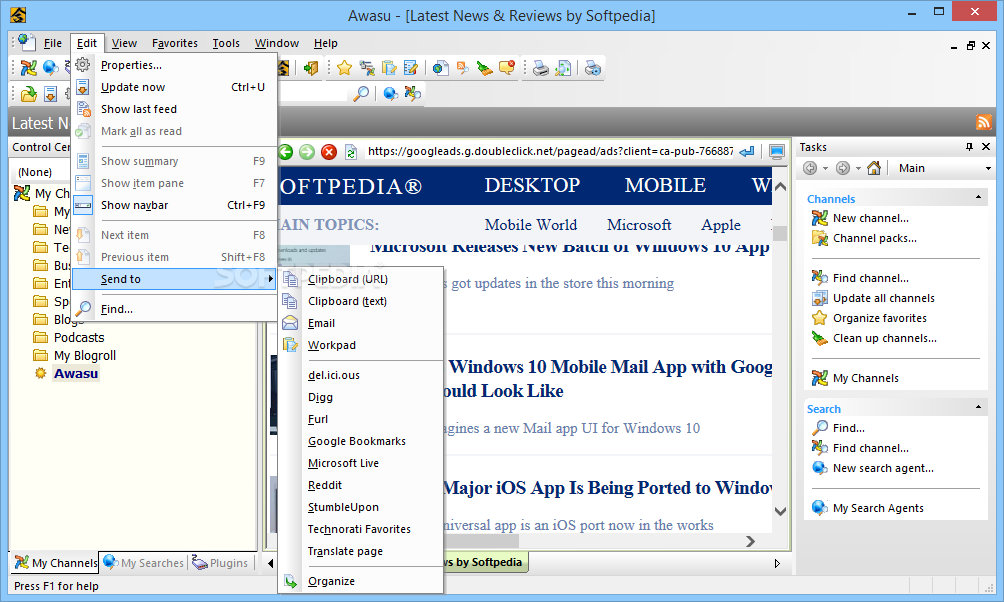This screenshot has width=1004, height=602.
Task: Toggle the Tasks pane pin button
Action: [969, 147]
